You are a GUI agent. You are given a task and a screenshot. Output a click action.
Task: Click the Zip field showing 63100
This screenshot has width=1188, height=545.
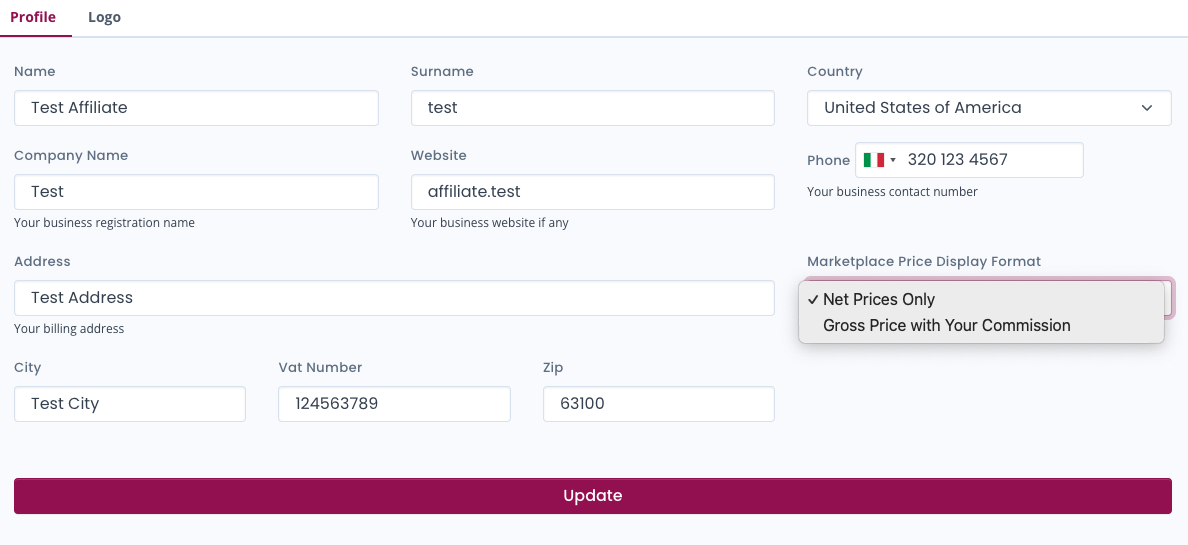click(658, 404)
